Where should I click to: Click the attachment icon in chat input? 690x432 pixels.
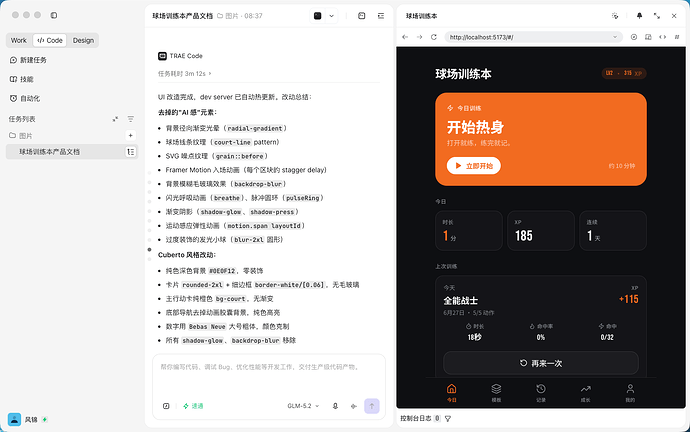click(166, 406)
